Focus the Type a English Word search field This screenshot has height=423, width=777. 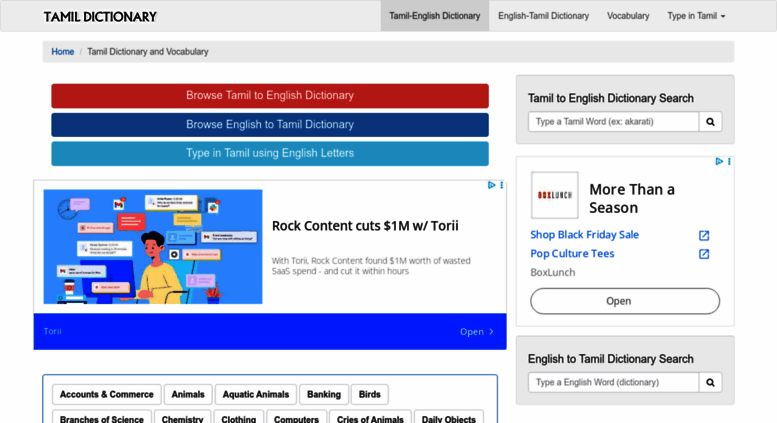coord(613,382)
